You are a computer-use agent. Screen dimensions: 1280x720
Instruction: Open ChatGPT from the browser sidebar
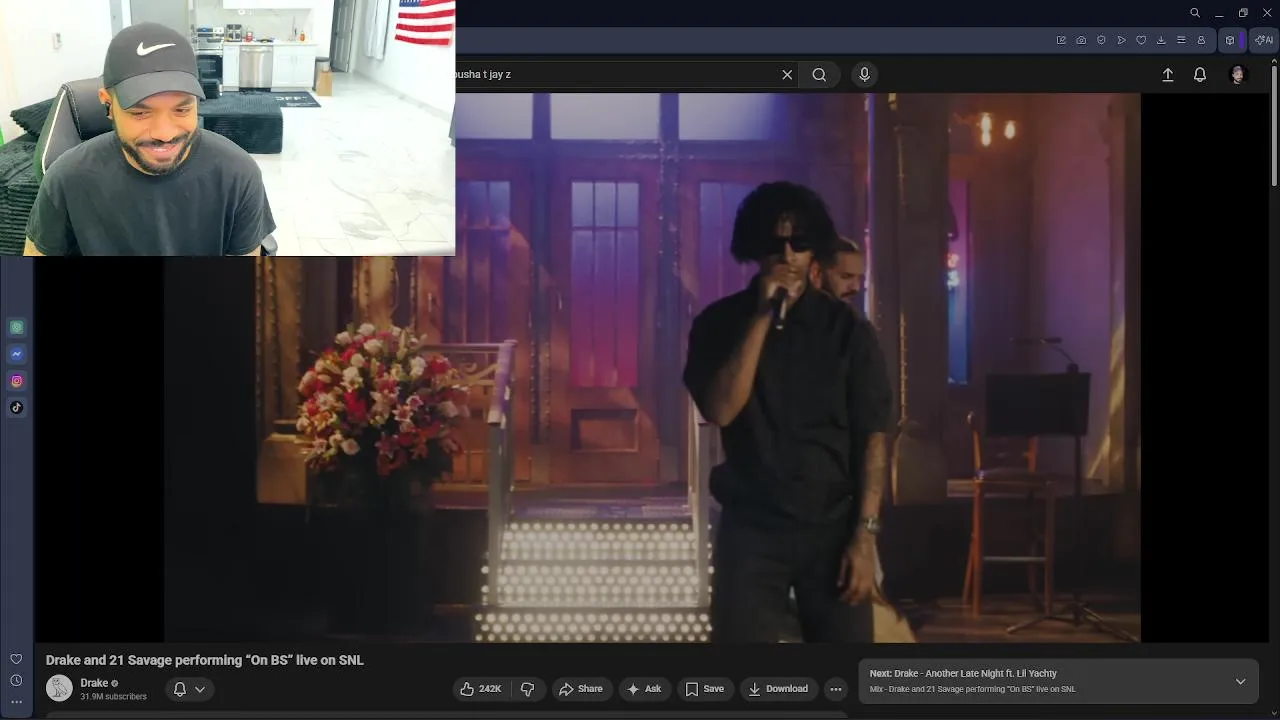pyautogui.click(x=17, y=327)
